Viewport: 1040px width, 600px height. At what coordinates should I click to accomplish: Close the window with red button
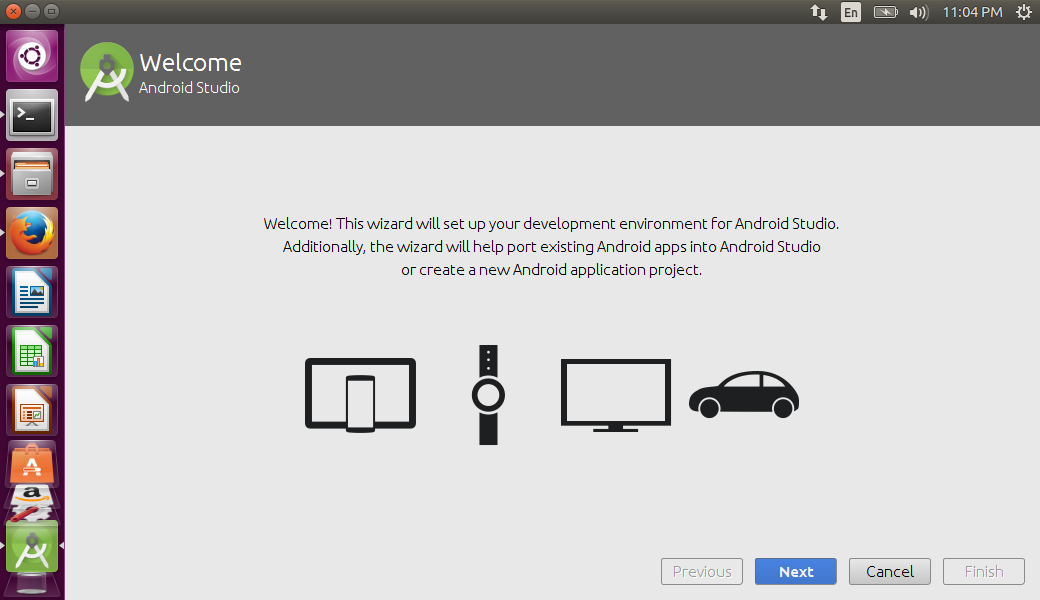[13, 11]
